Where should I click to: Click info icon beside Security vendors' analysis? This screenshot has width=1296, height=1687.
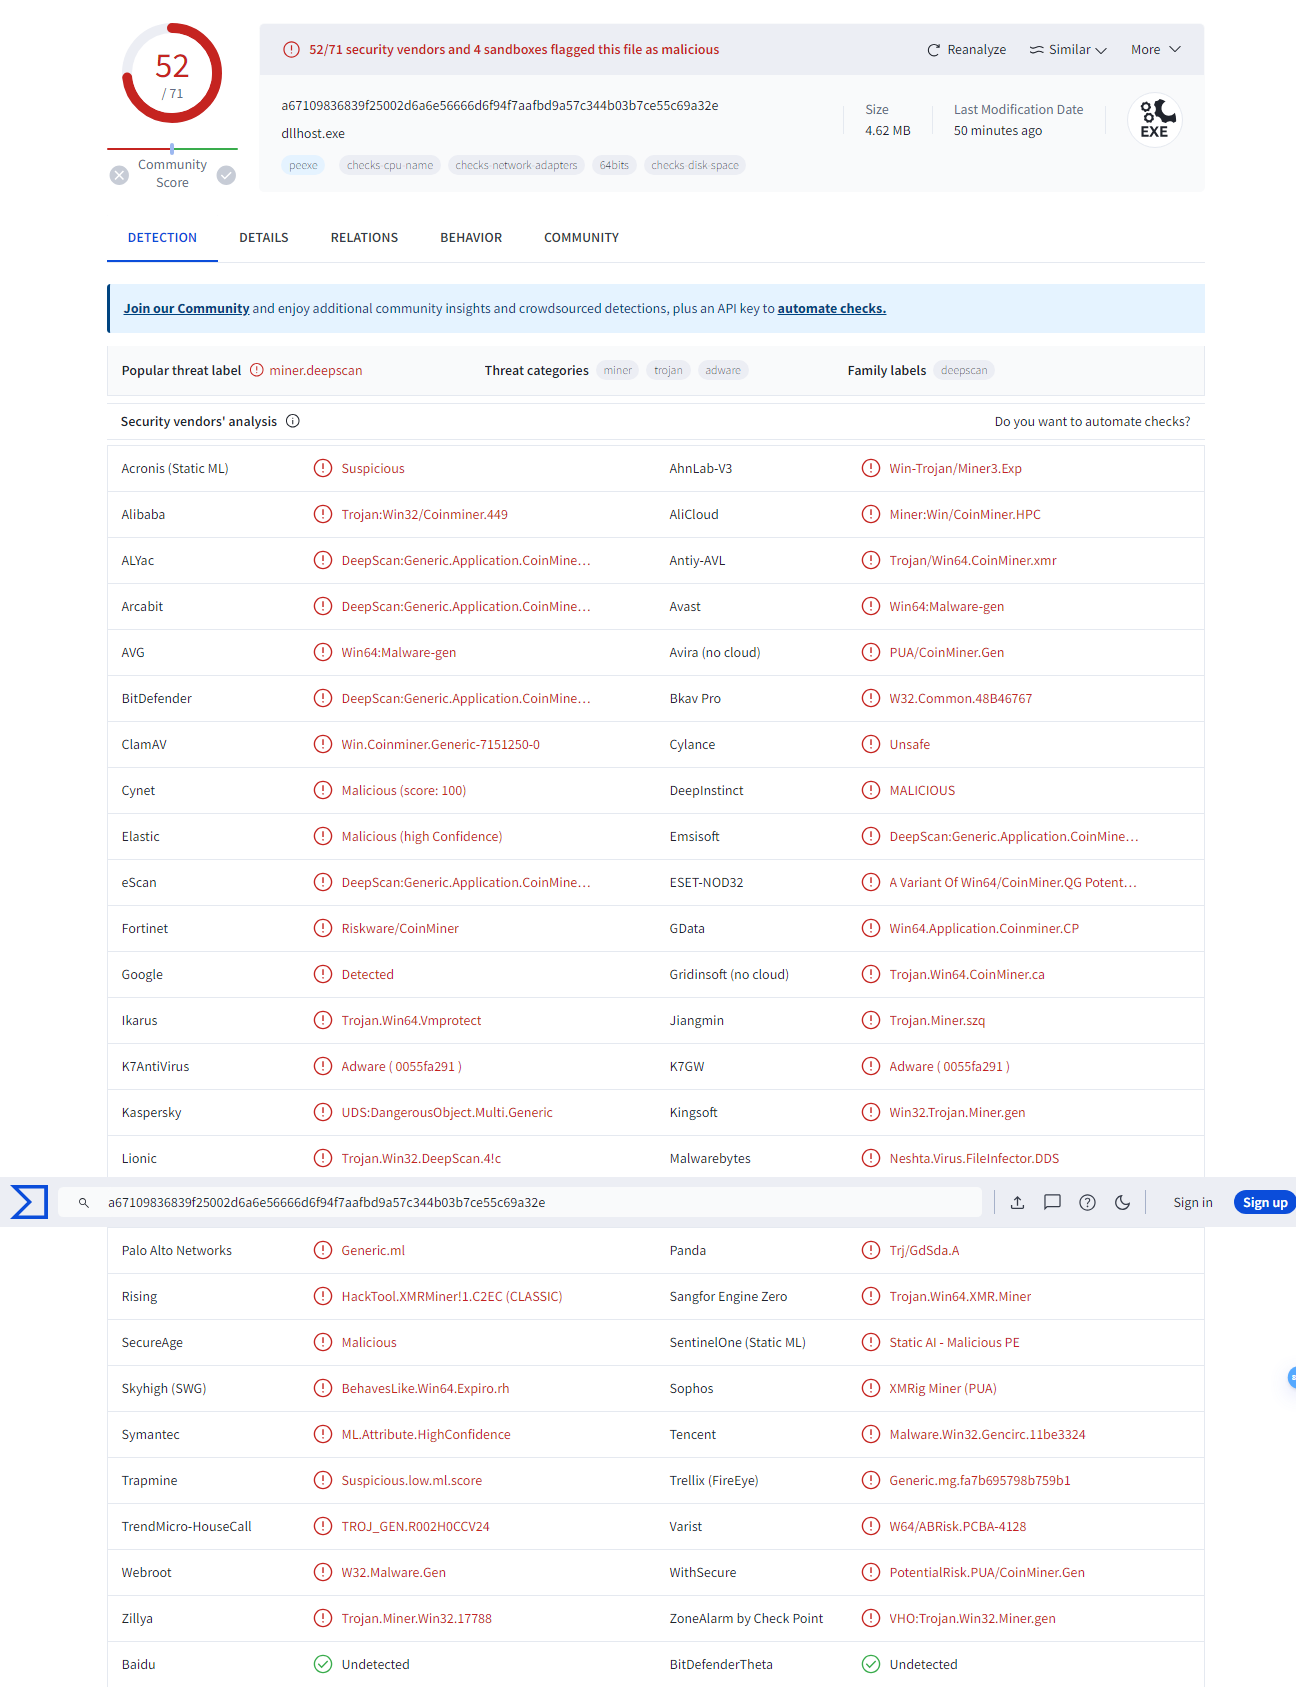(x=293, y=421)
